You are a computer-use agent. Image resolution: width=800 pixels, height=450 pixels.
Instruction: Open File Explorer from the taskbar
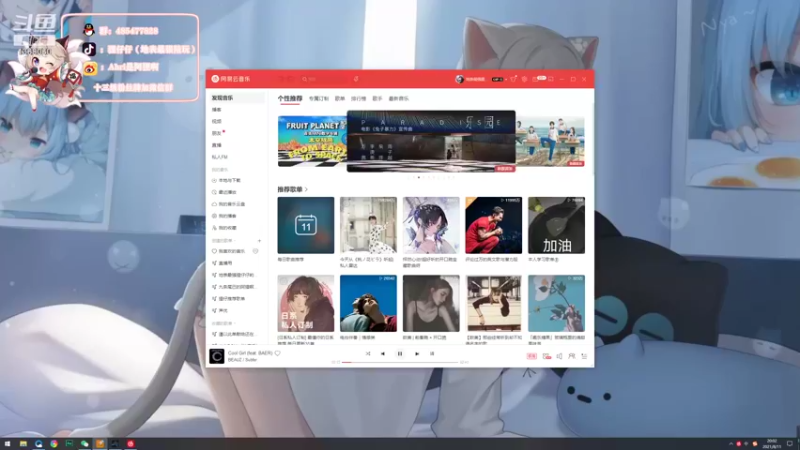pos(23,444)
